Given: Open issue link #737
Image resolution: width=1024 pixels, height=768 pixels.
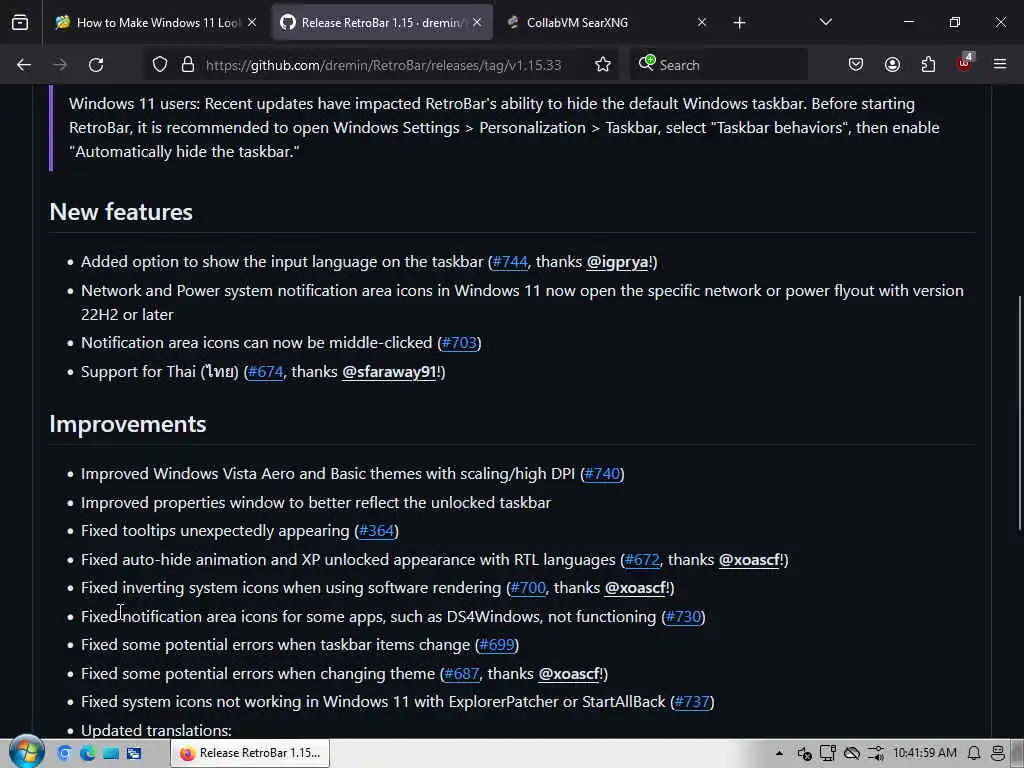Looking at the screenshot, I should tap(692, 702).
